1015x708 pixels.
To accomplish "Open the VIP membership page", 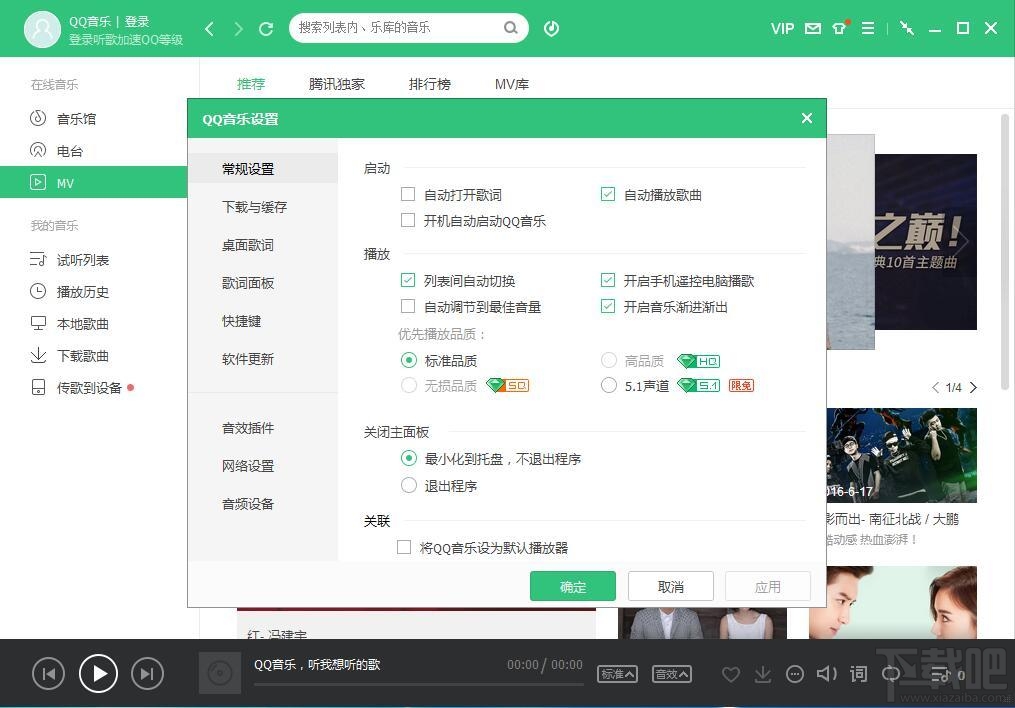I will click(x=782, y=28).
